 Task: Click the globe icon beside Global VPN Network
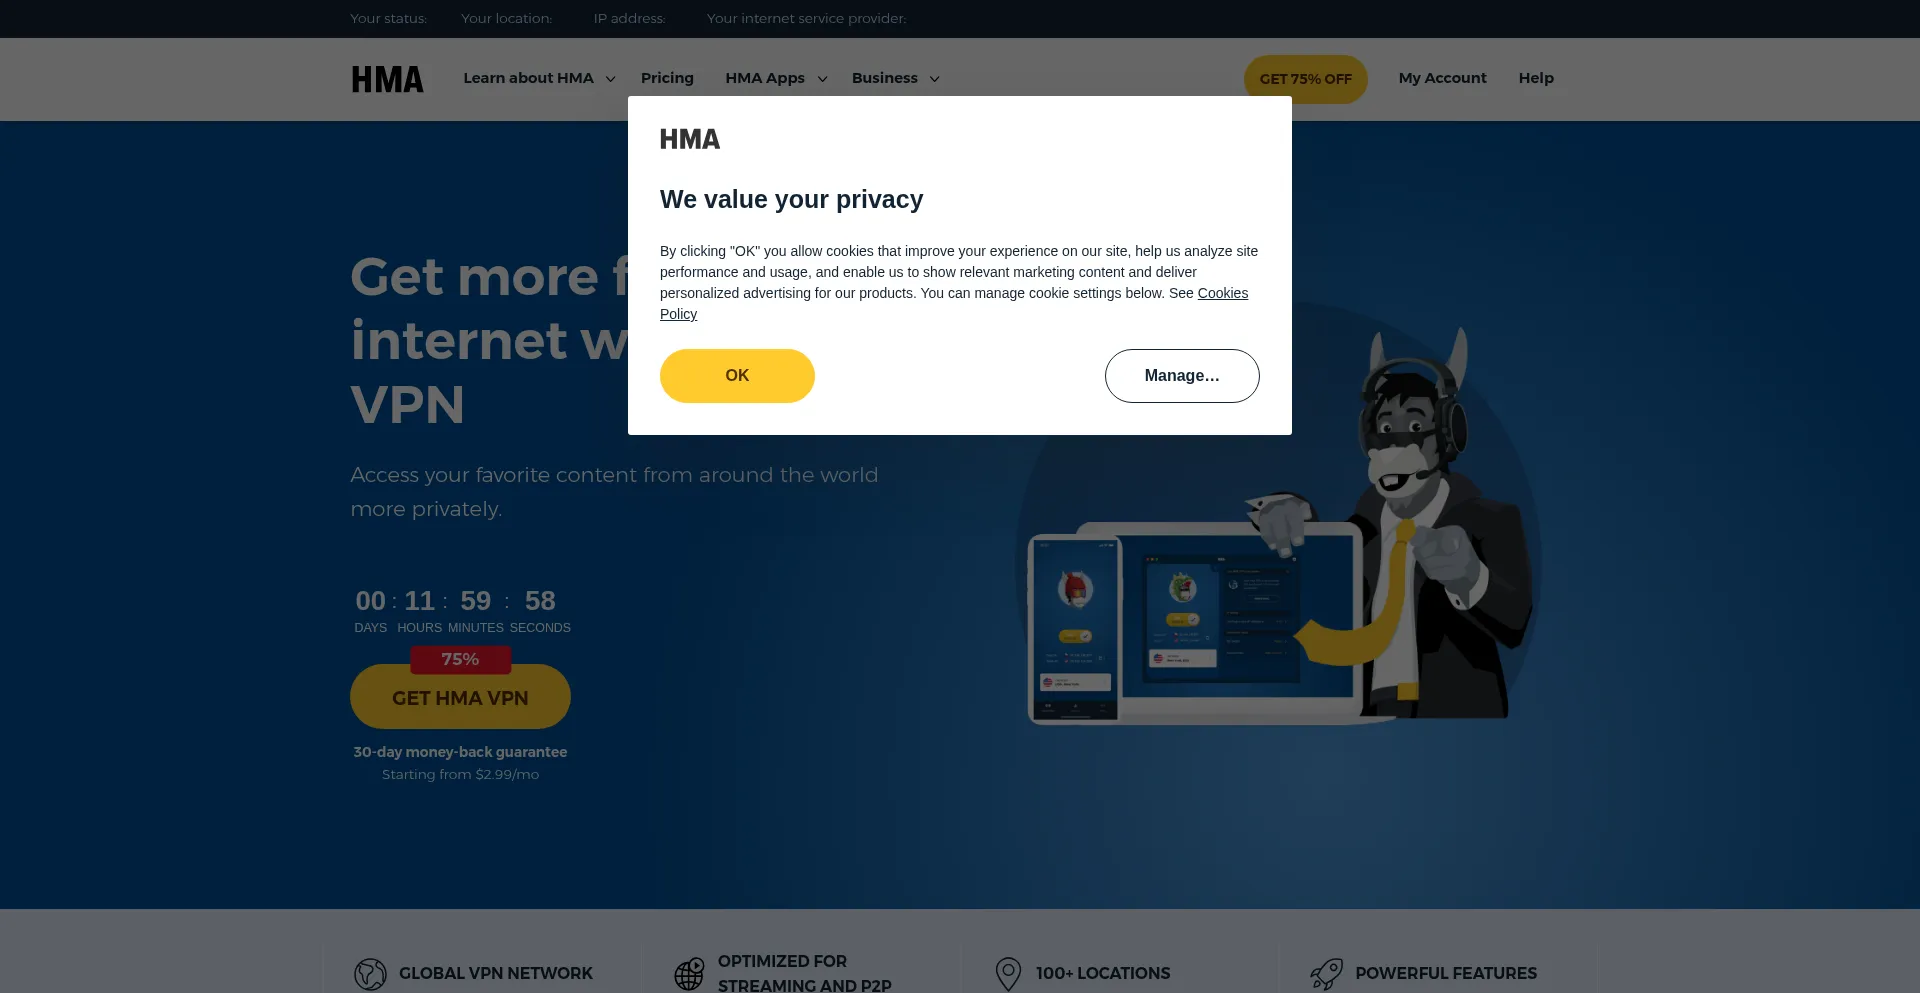[370, 973]
